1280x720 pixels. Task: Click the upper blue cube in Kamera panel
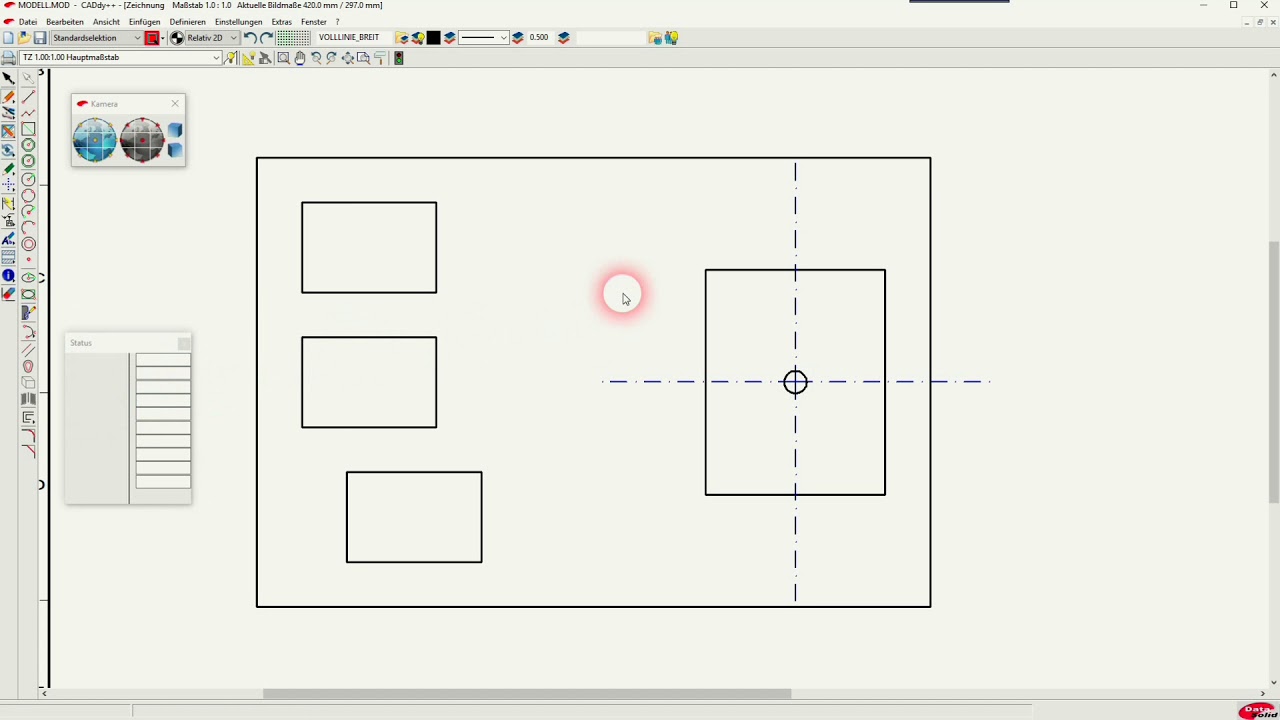click(175, 130)
